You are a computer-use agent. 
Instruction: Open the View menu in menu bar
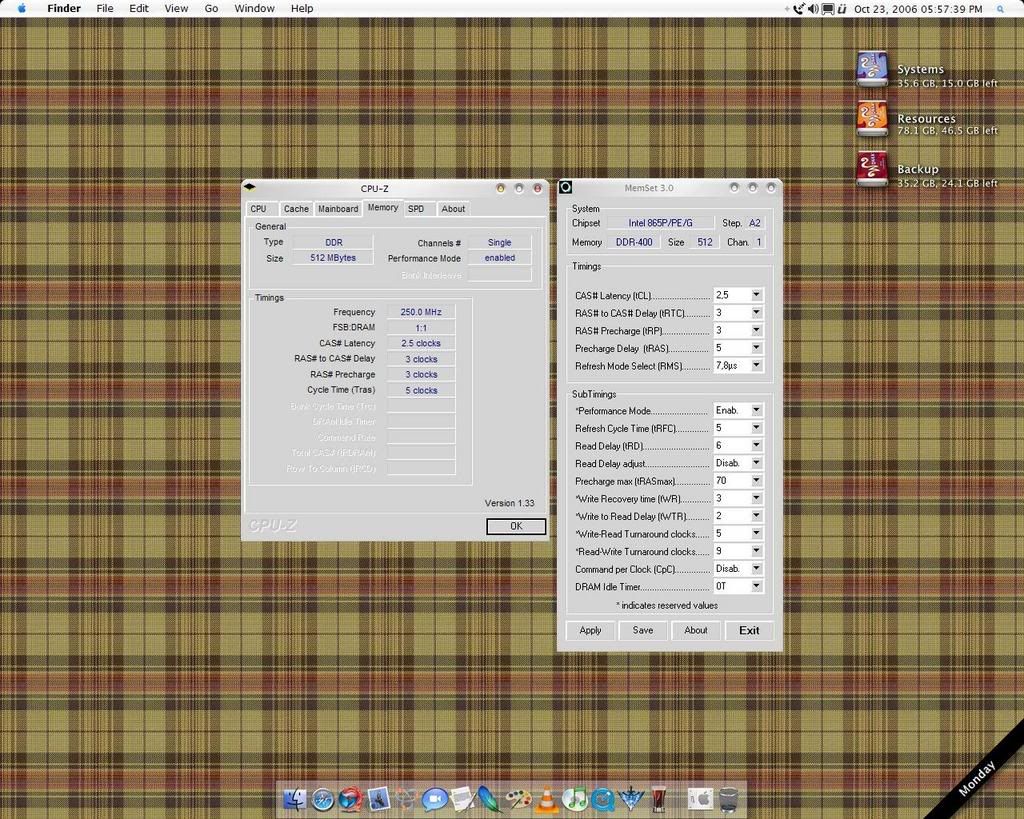tap(176, 8)
